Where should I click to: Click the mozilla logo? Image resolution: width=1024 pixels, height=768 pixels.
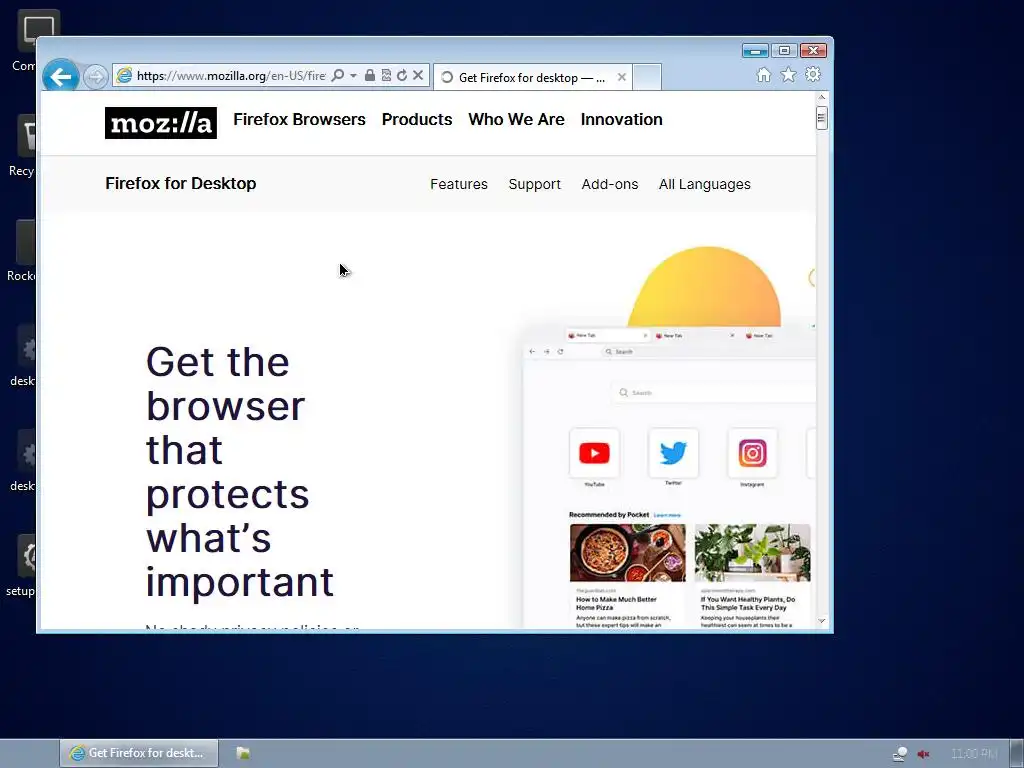[x=161, y=123]
